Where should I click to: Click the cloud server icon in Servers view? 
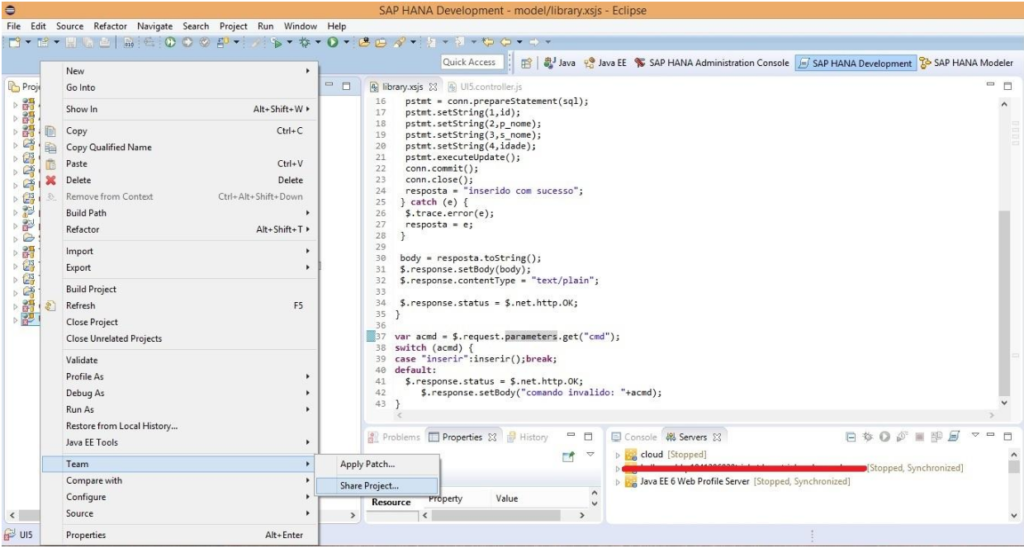tap(632, 454)
